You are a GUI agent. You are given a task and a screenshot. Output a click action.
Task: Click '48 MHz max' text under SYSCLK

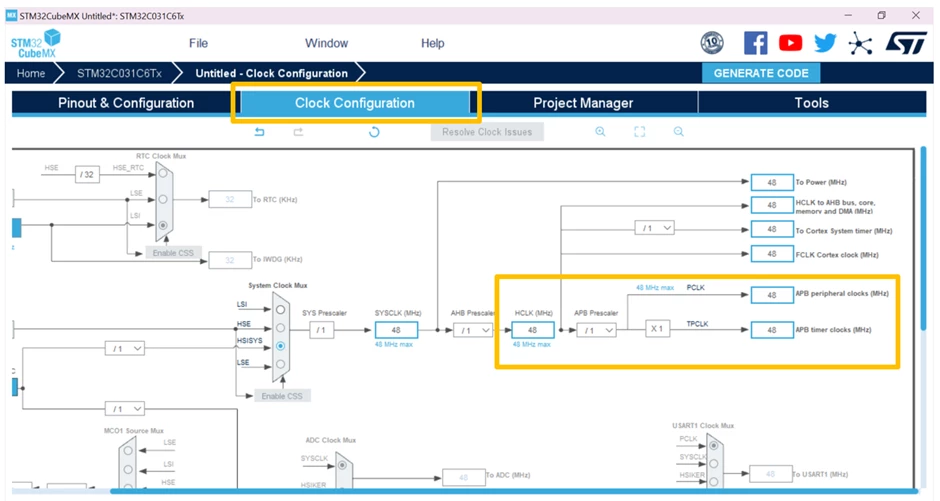(x=394, y=345)
